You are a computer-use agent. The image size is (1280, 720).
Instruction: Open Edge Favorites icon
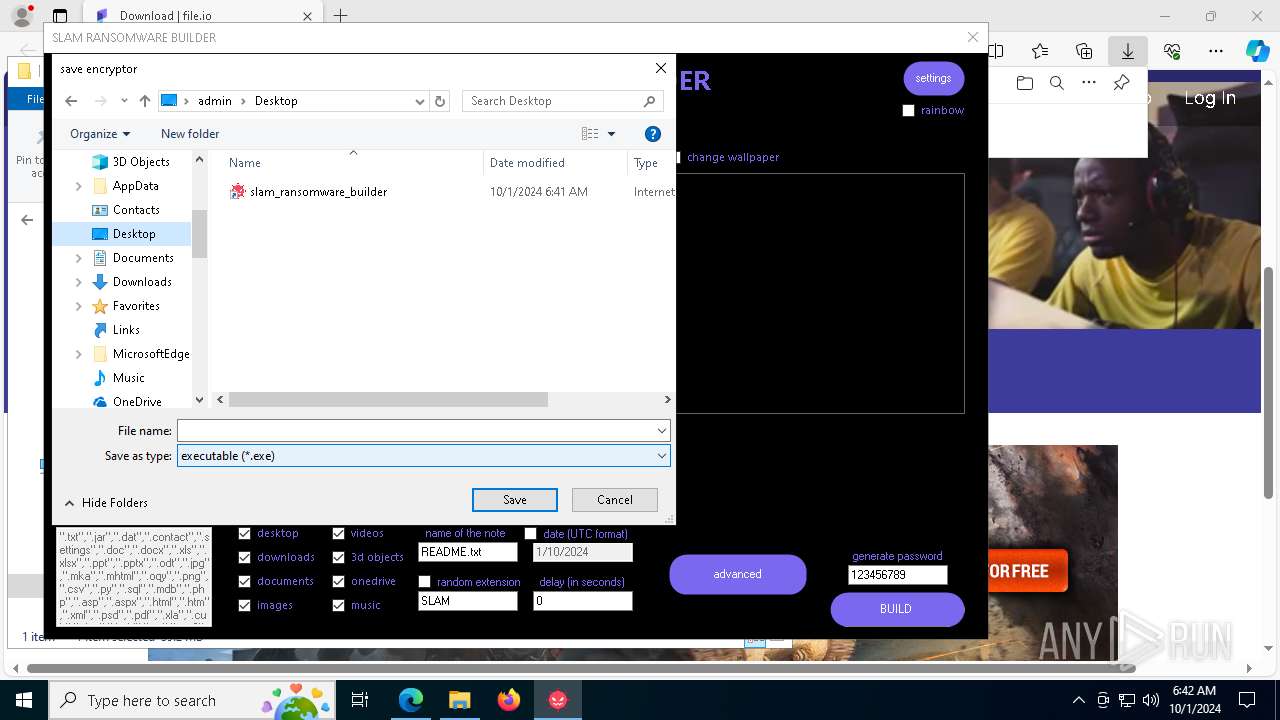(1040, 51)
